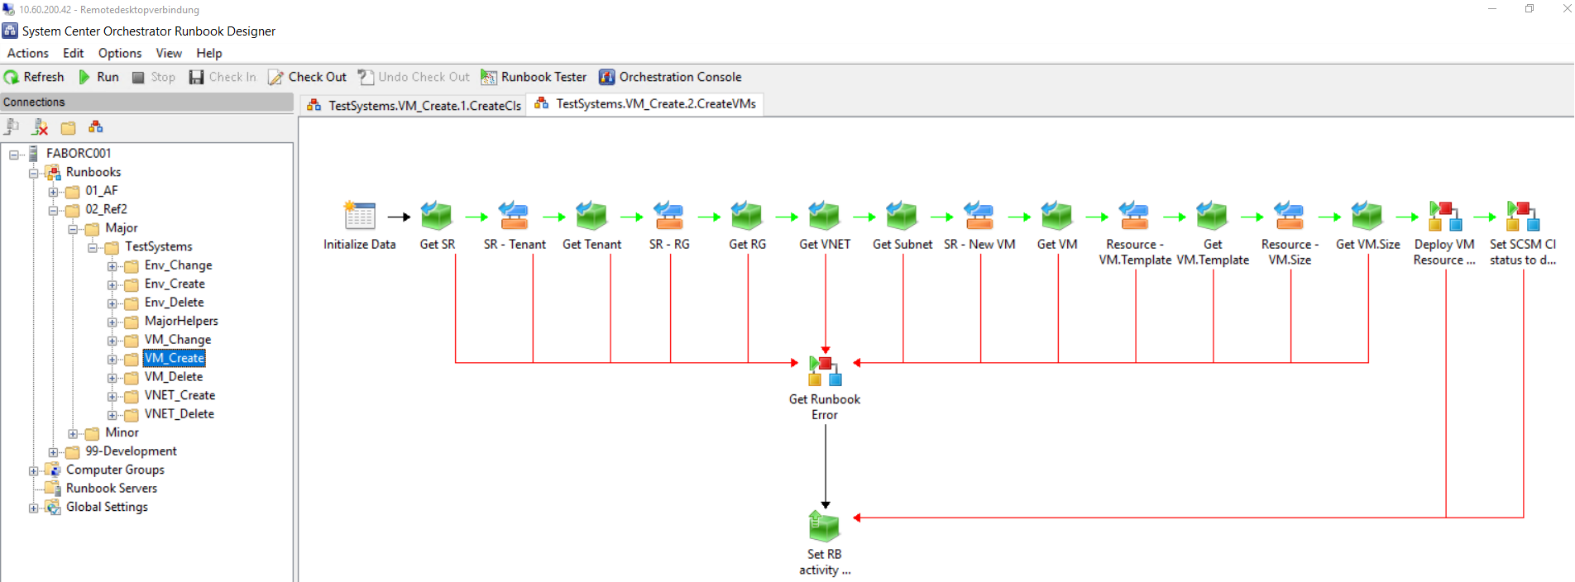Run the current runbook
The height and width of the screenshot is (582, 1575).
click(x=98, y=77)
